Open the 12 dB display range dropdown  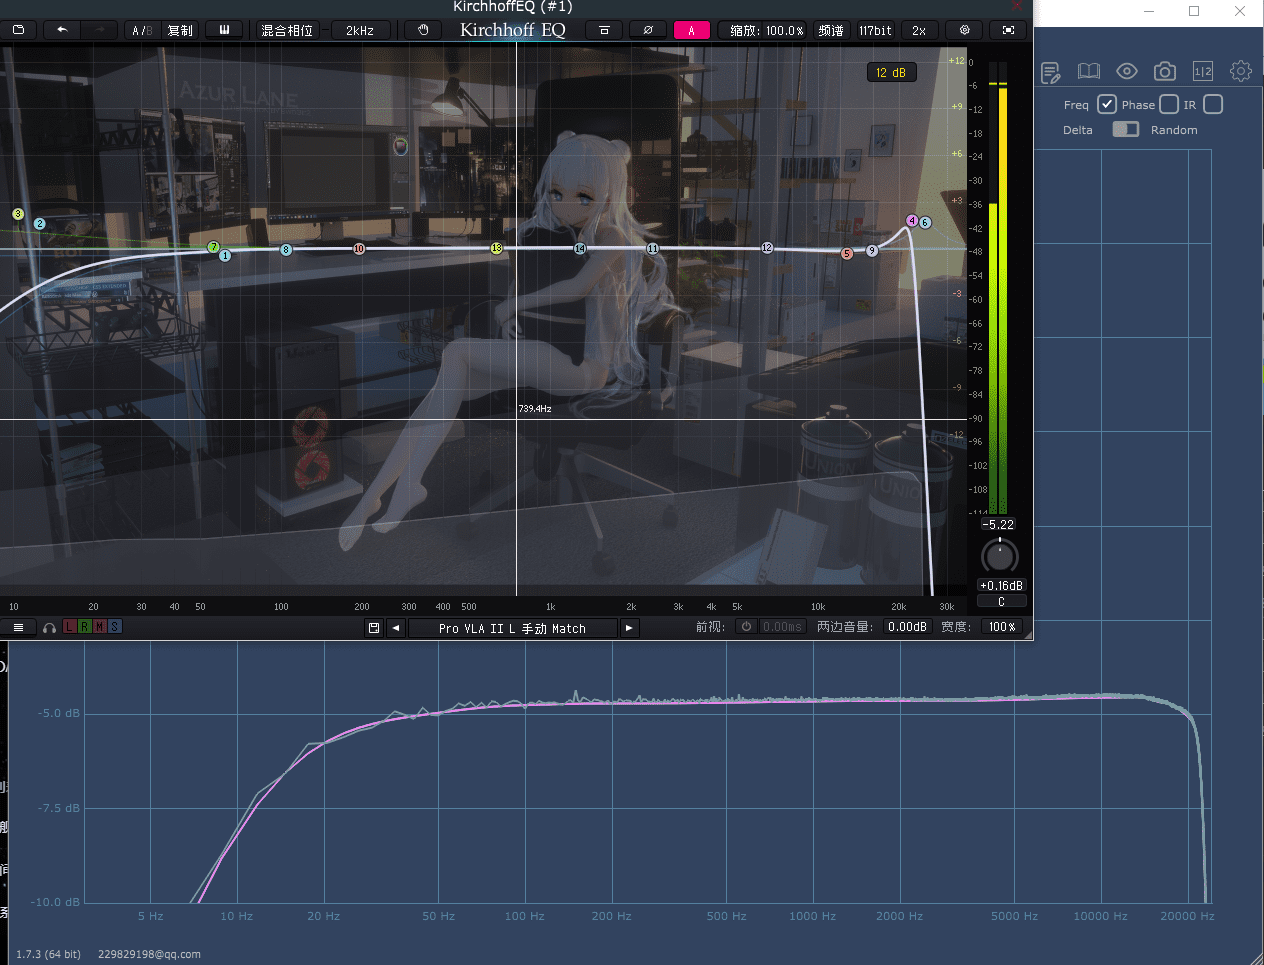tap(890, 72)
